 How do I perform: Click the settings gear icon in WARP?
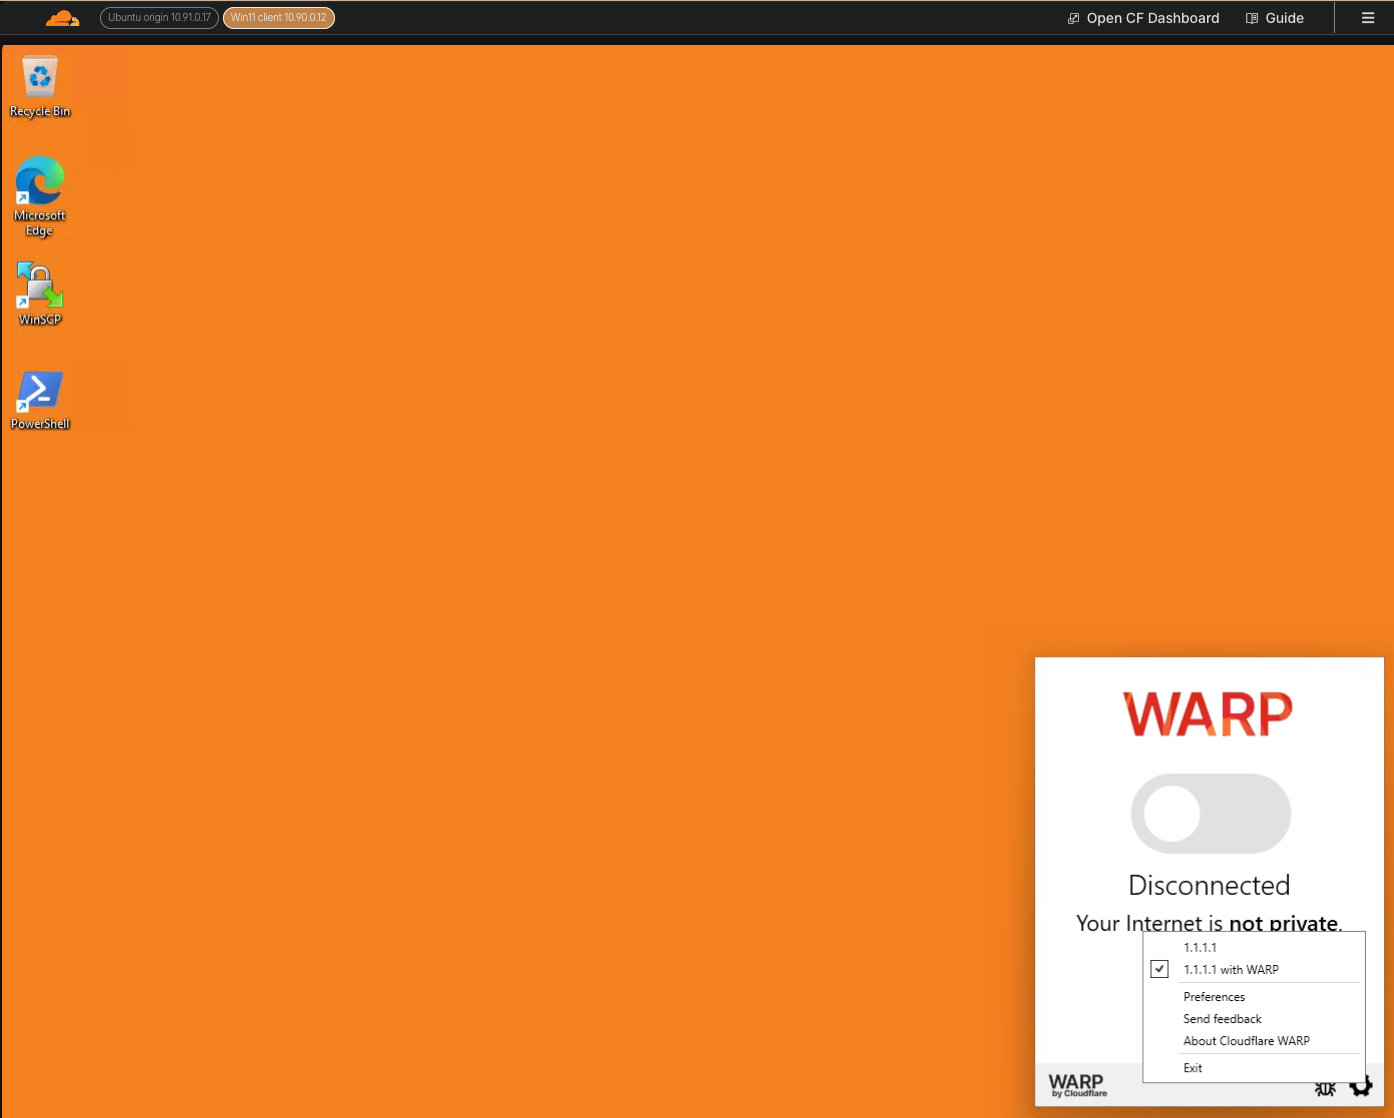(1361, 1086)
